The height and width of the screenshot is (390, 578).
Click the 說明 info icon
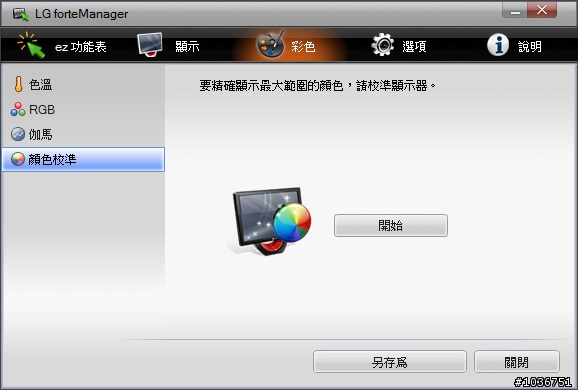click(x=498, y=45)
